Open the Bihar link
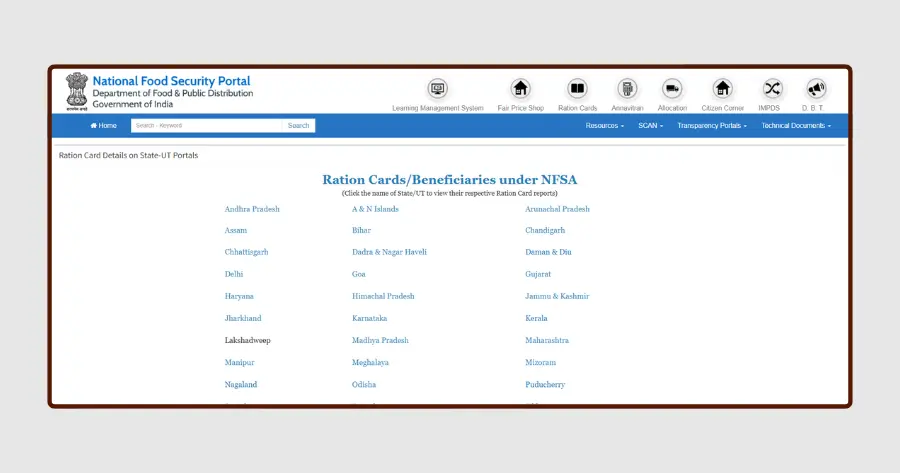The width and height of the screenshot is (900, 473). coord(362,230)
